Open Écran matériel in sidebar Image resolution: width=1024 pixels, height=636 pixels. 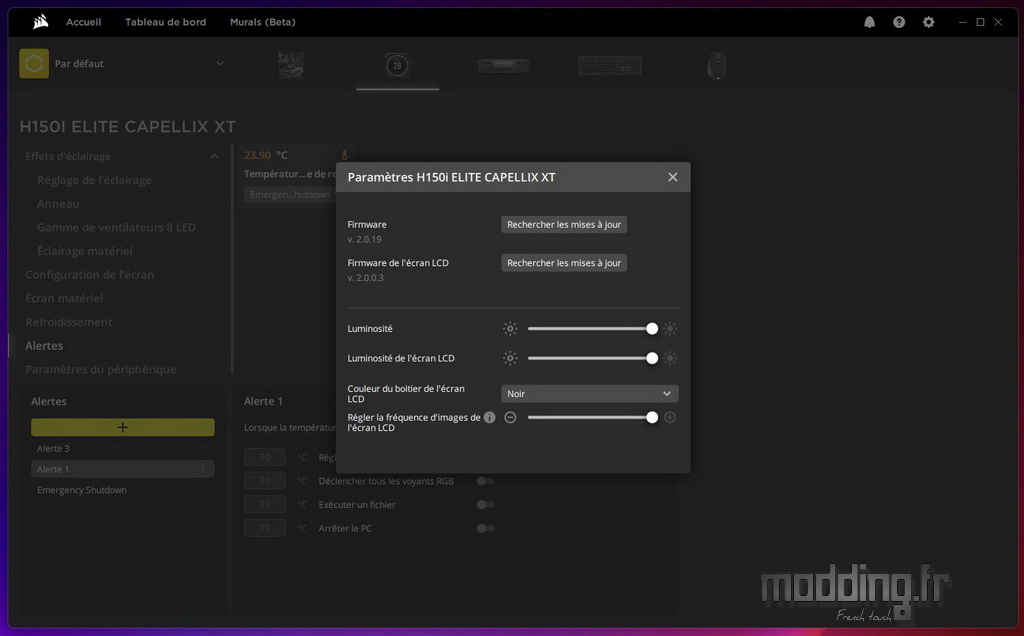64,298
